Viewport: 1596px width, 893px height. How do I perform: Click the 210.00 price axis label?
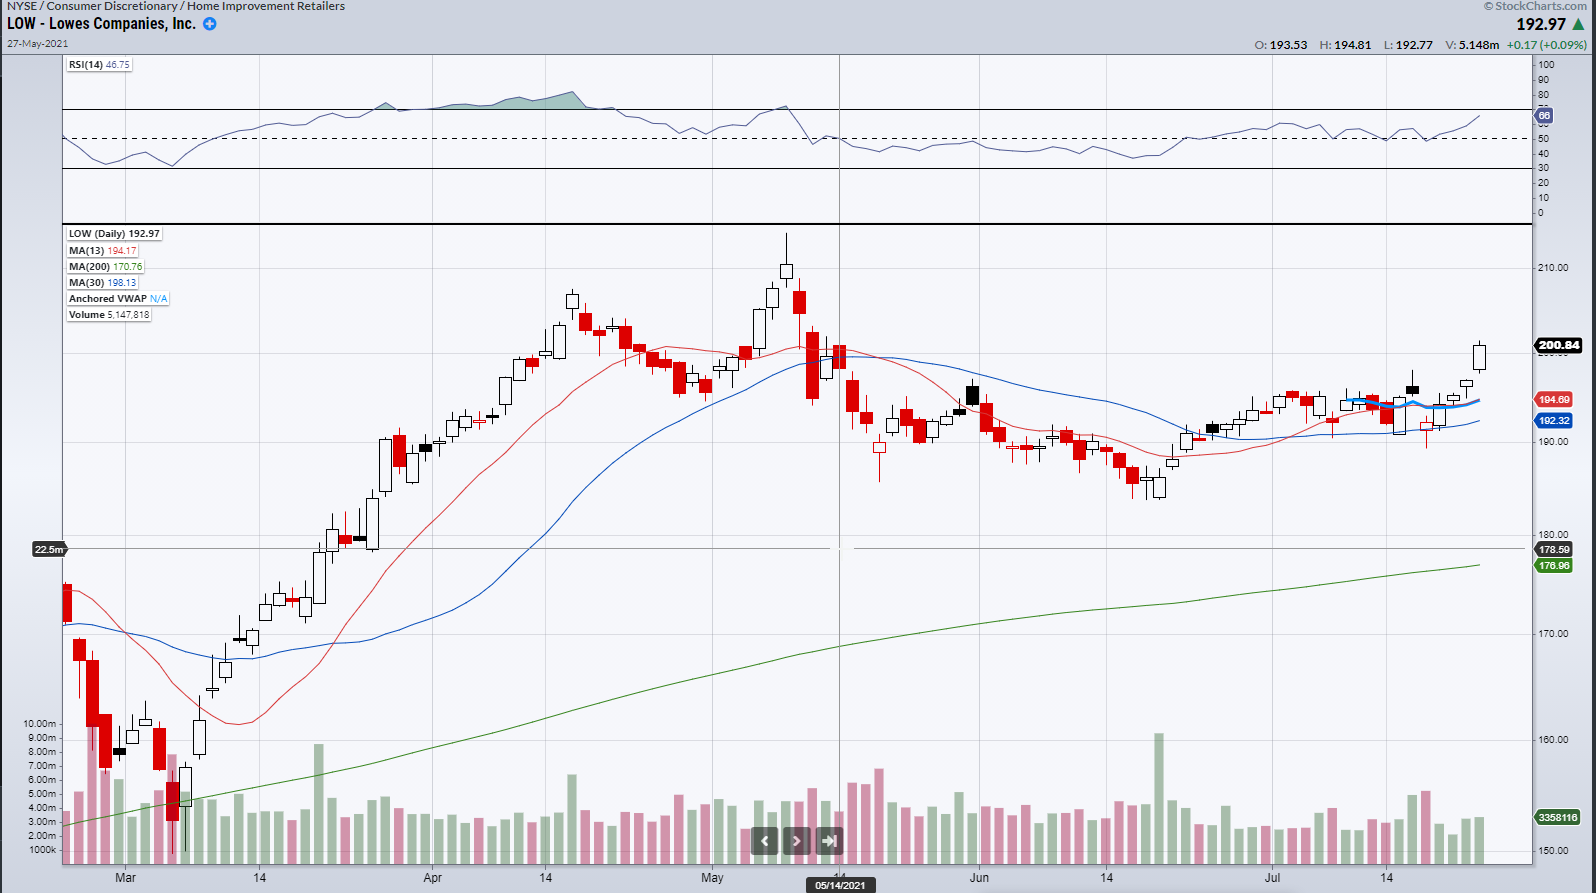click(x=1553, y=268)
